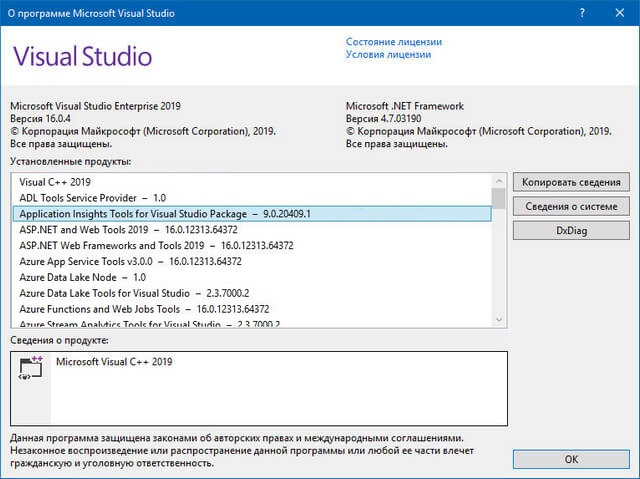
Task: Click the product list scrollbar down arrow
Action: pyautogui.click(x=498, y=318)
